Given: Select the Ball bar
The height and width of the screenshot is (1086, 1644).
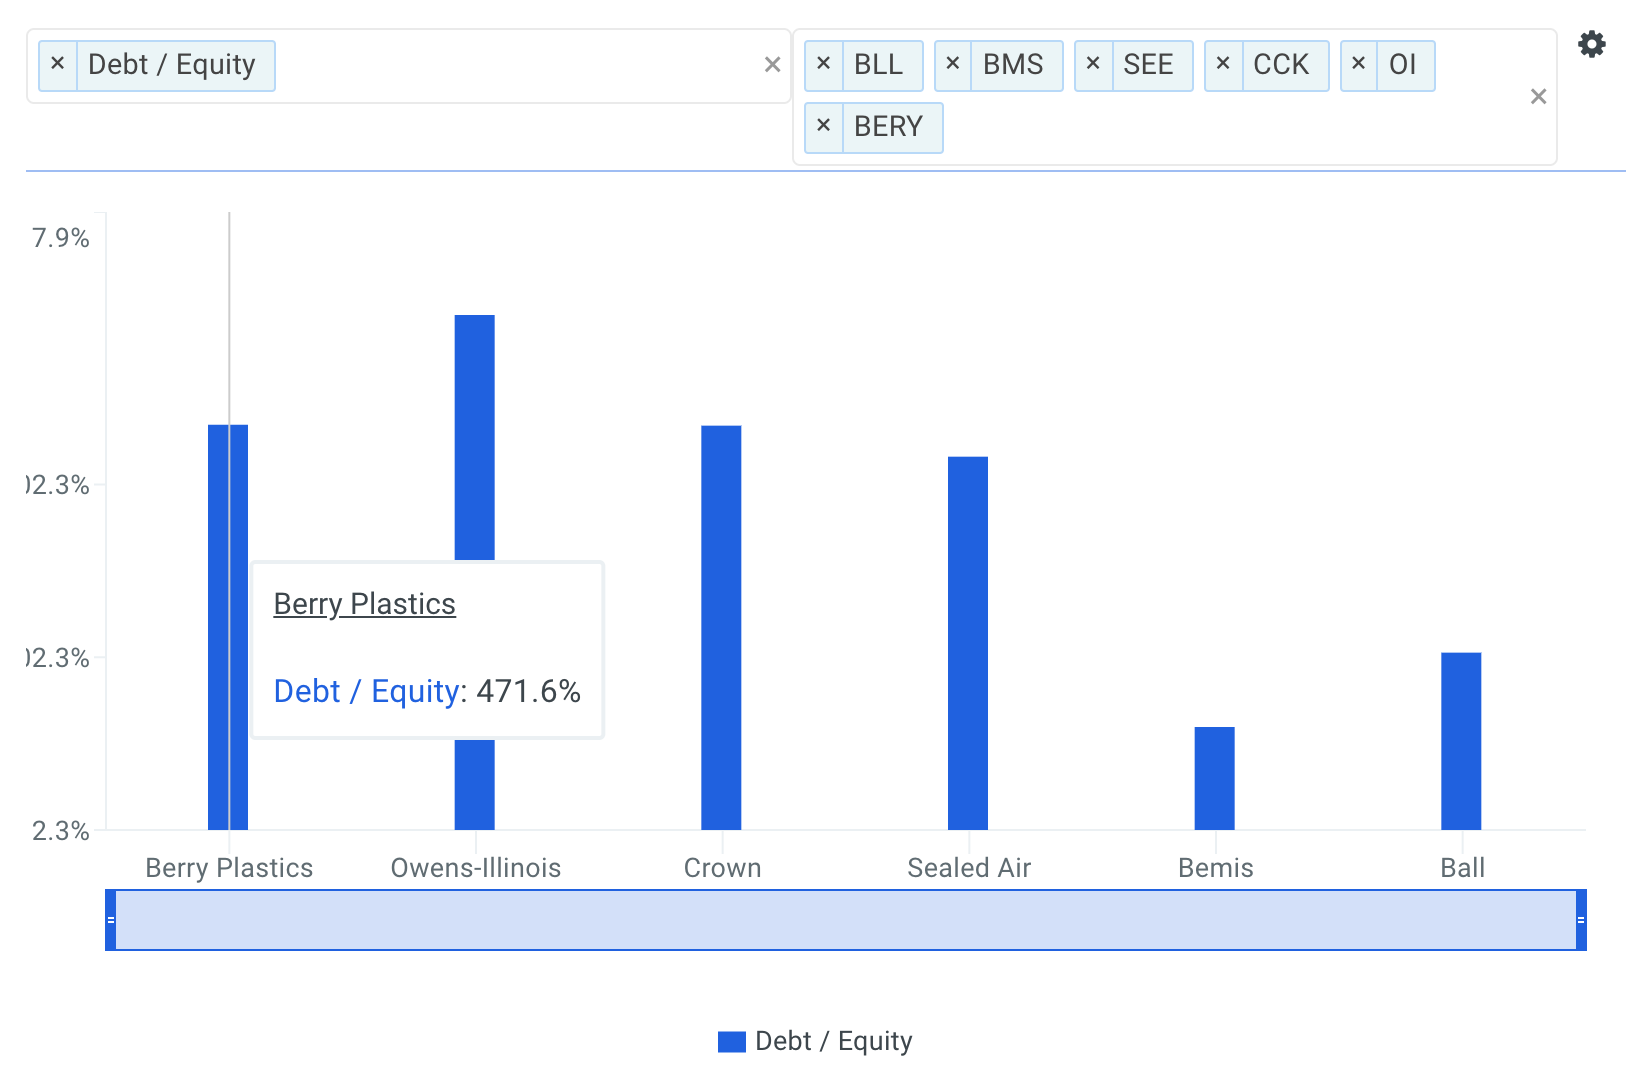Looking at the screenshot, I should 1461,741.
